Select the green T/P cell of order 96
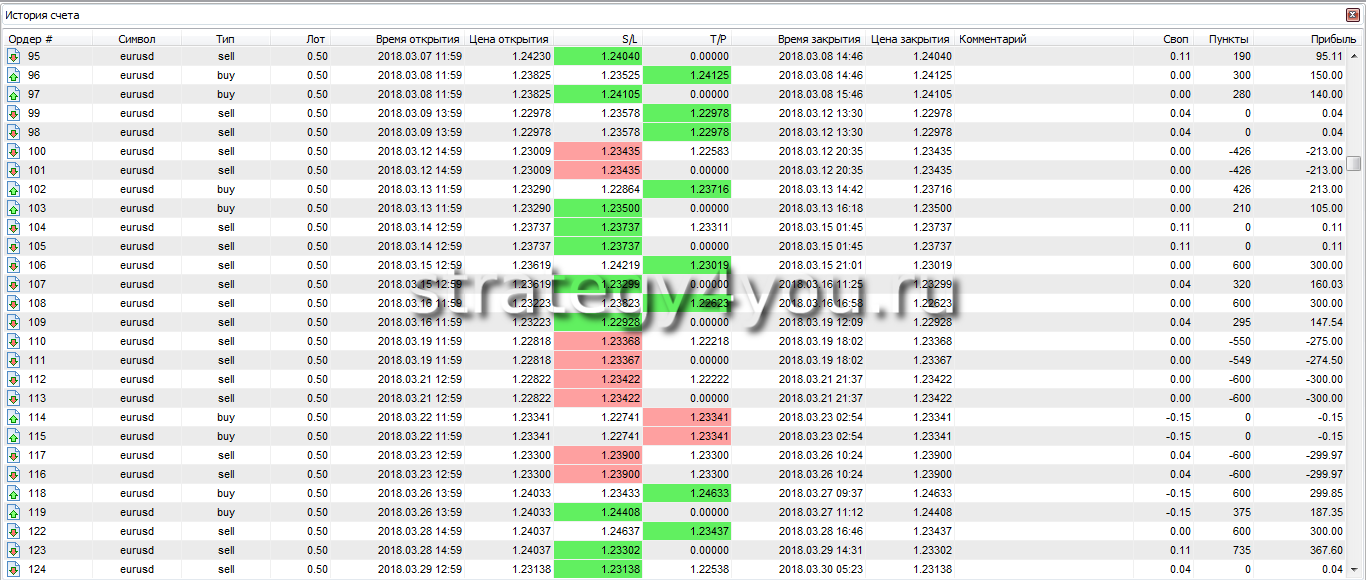The height and width of the screenshot is (580, 1366). [x=687, y=75]
